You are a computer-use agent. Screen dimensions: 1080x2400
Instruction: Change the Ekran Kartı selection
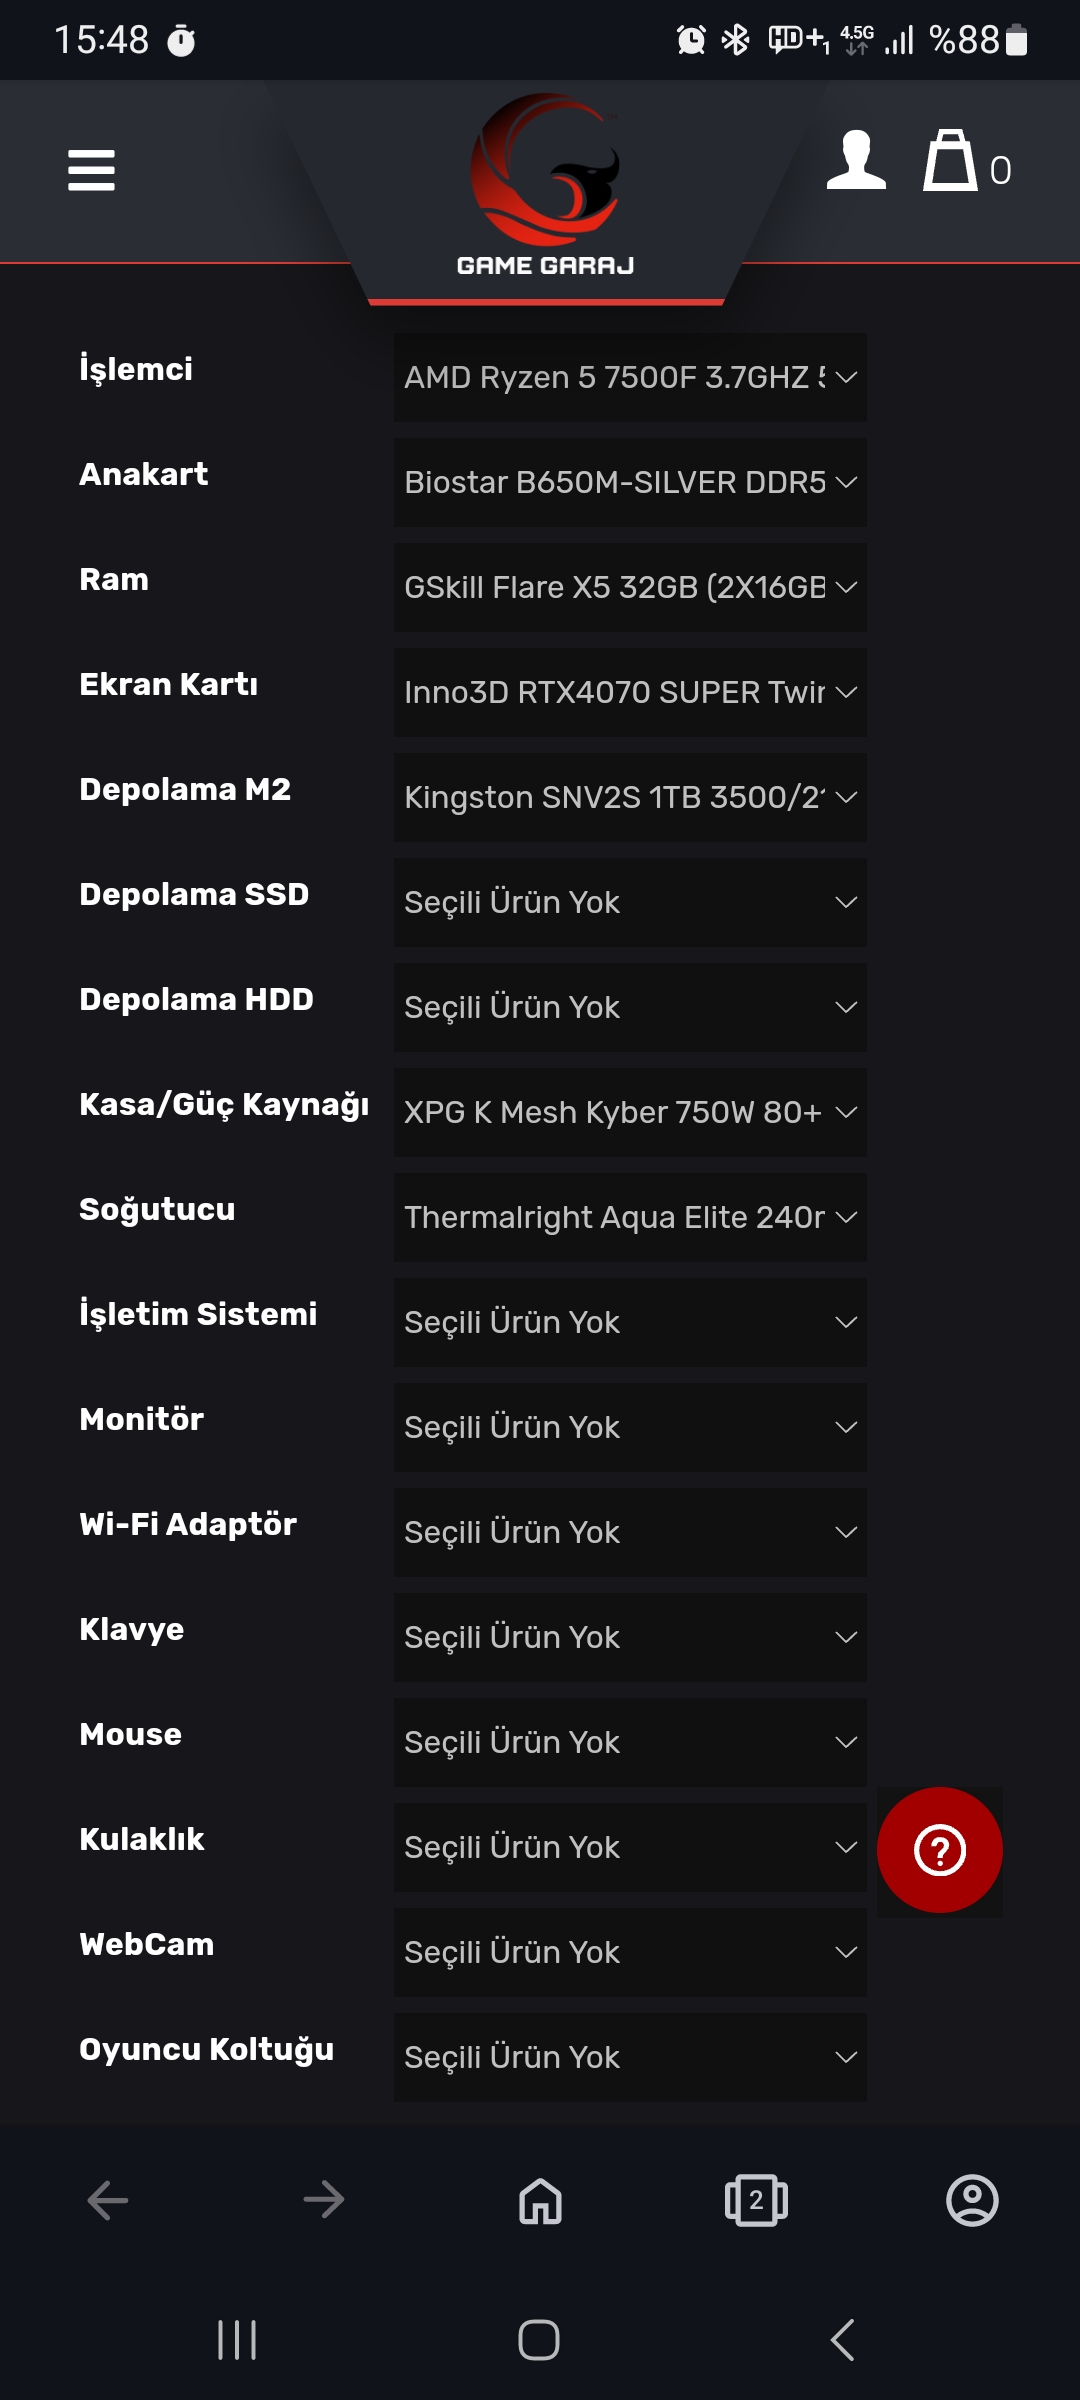[x=630, y=692]
